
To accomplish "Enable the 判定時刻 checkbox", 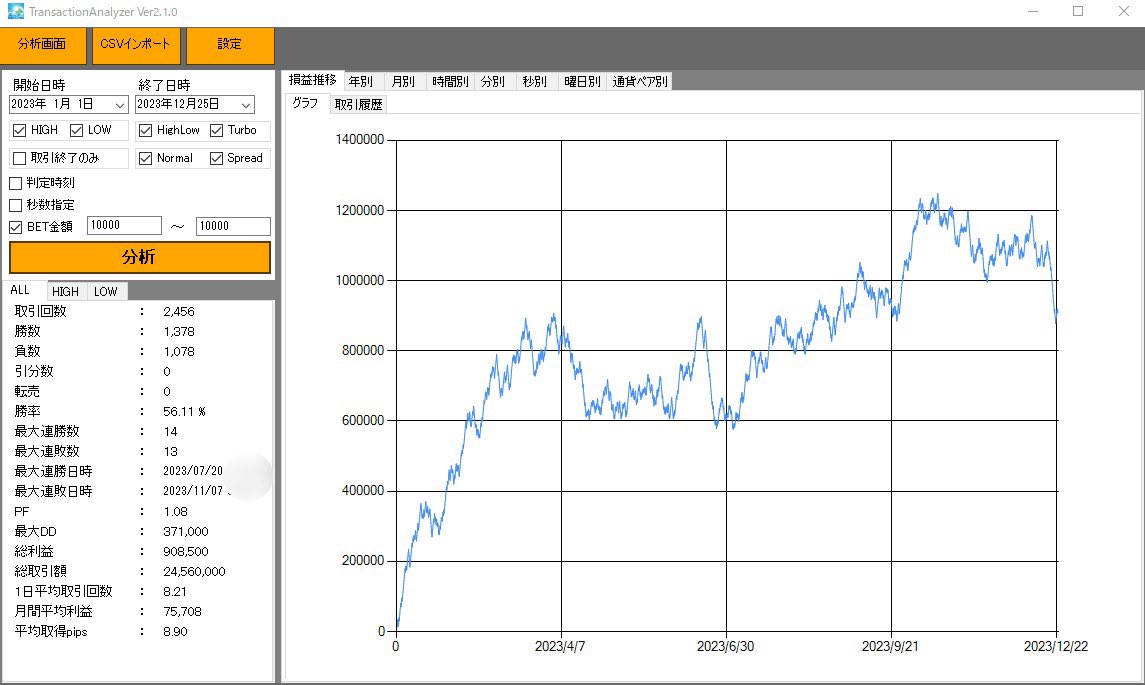I will [15, 183].
